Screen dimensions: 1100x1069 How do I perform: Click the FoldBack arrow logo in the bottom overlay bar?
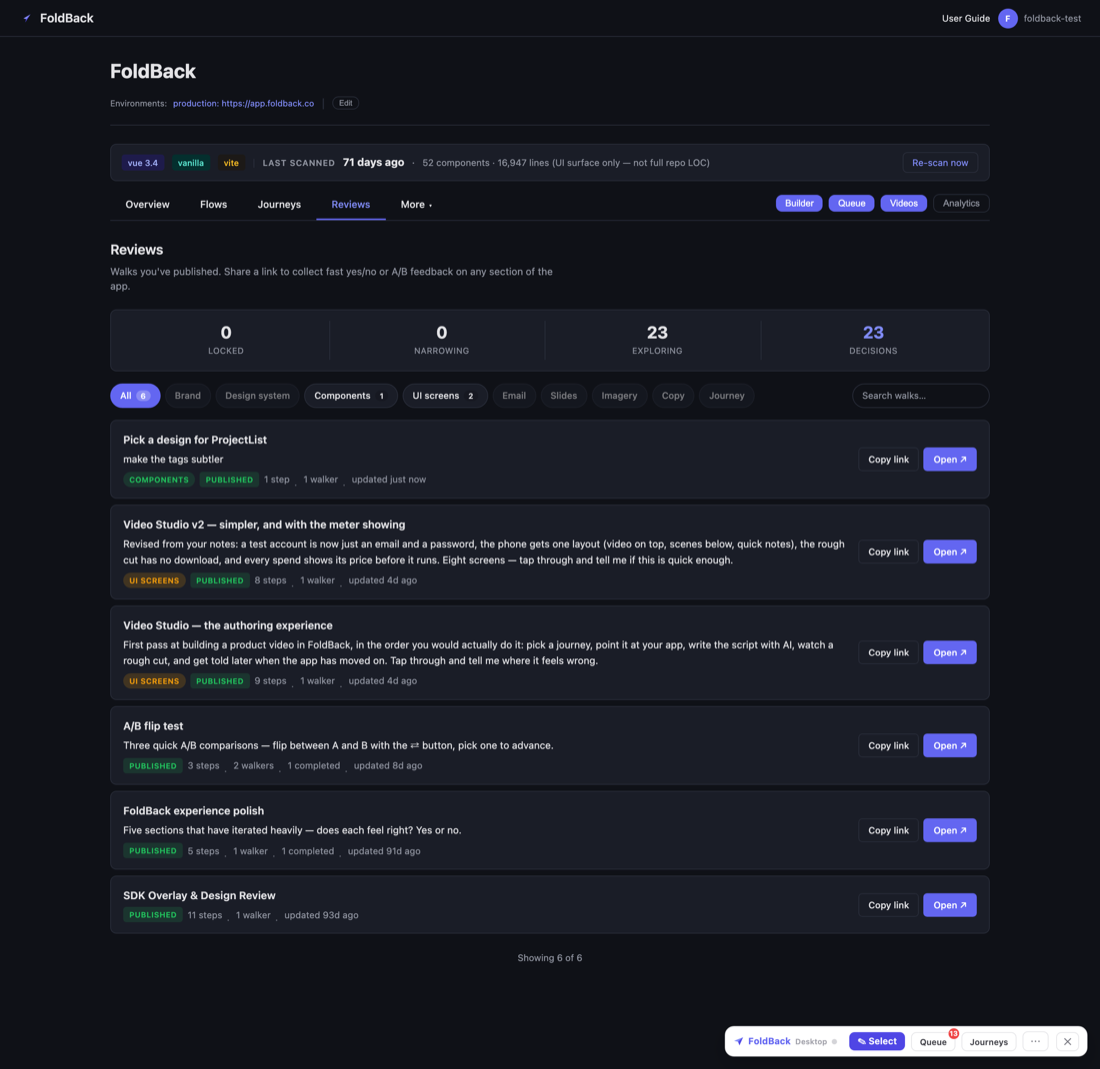click(x=739, y=1041)
